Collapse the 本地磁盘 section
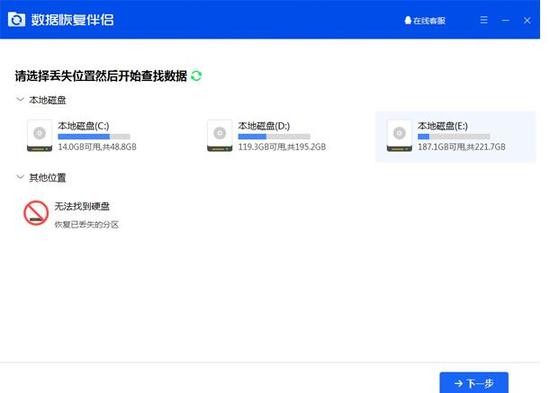Viewport: 550px width, 393px height. (x=20, y=100)
